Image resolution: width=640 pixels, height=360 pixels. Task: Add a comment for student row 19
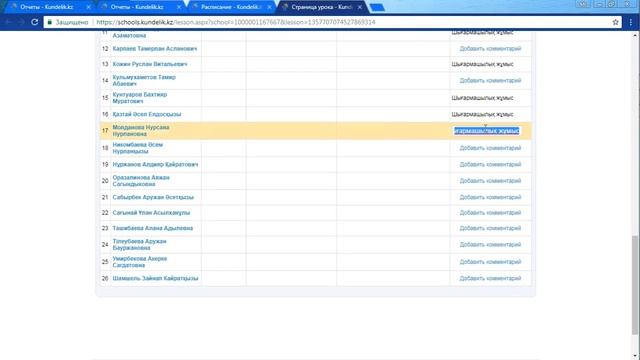[x=490, y=164]
